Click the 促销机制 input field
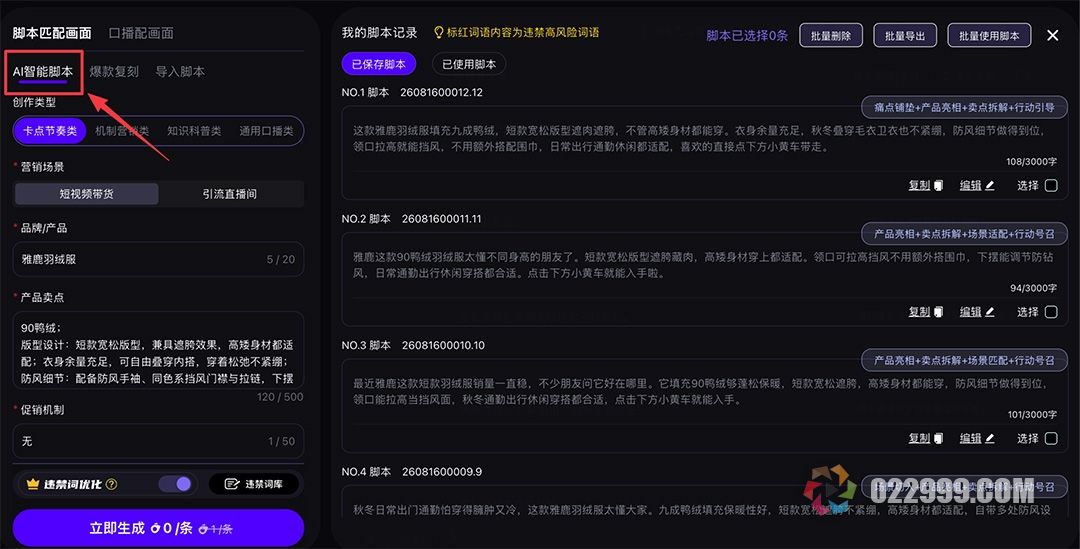This screenshot has width=1080, height=549. [x=158, y=442]
